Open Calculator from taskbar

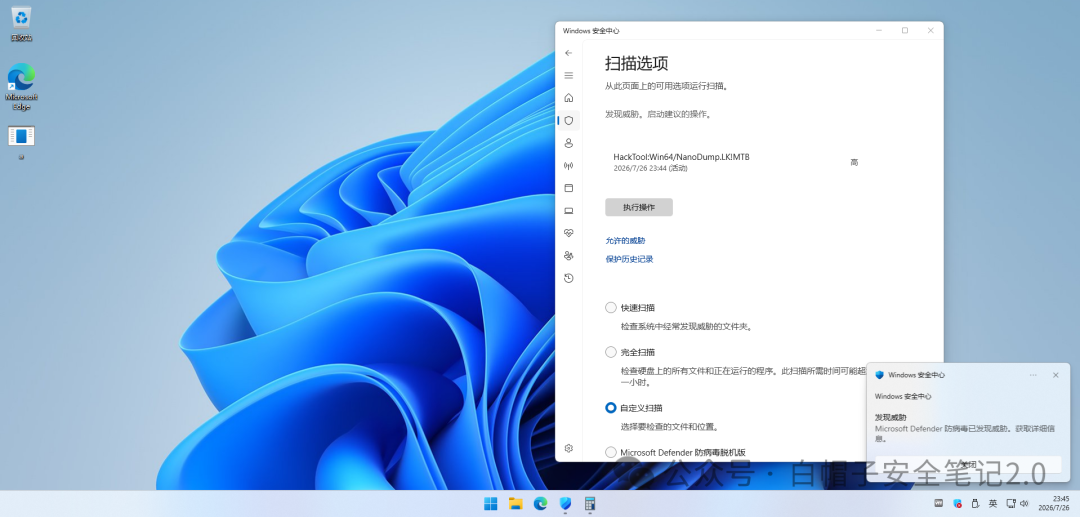590,504
